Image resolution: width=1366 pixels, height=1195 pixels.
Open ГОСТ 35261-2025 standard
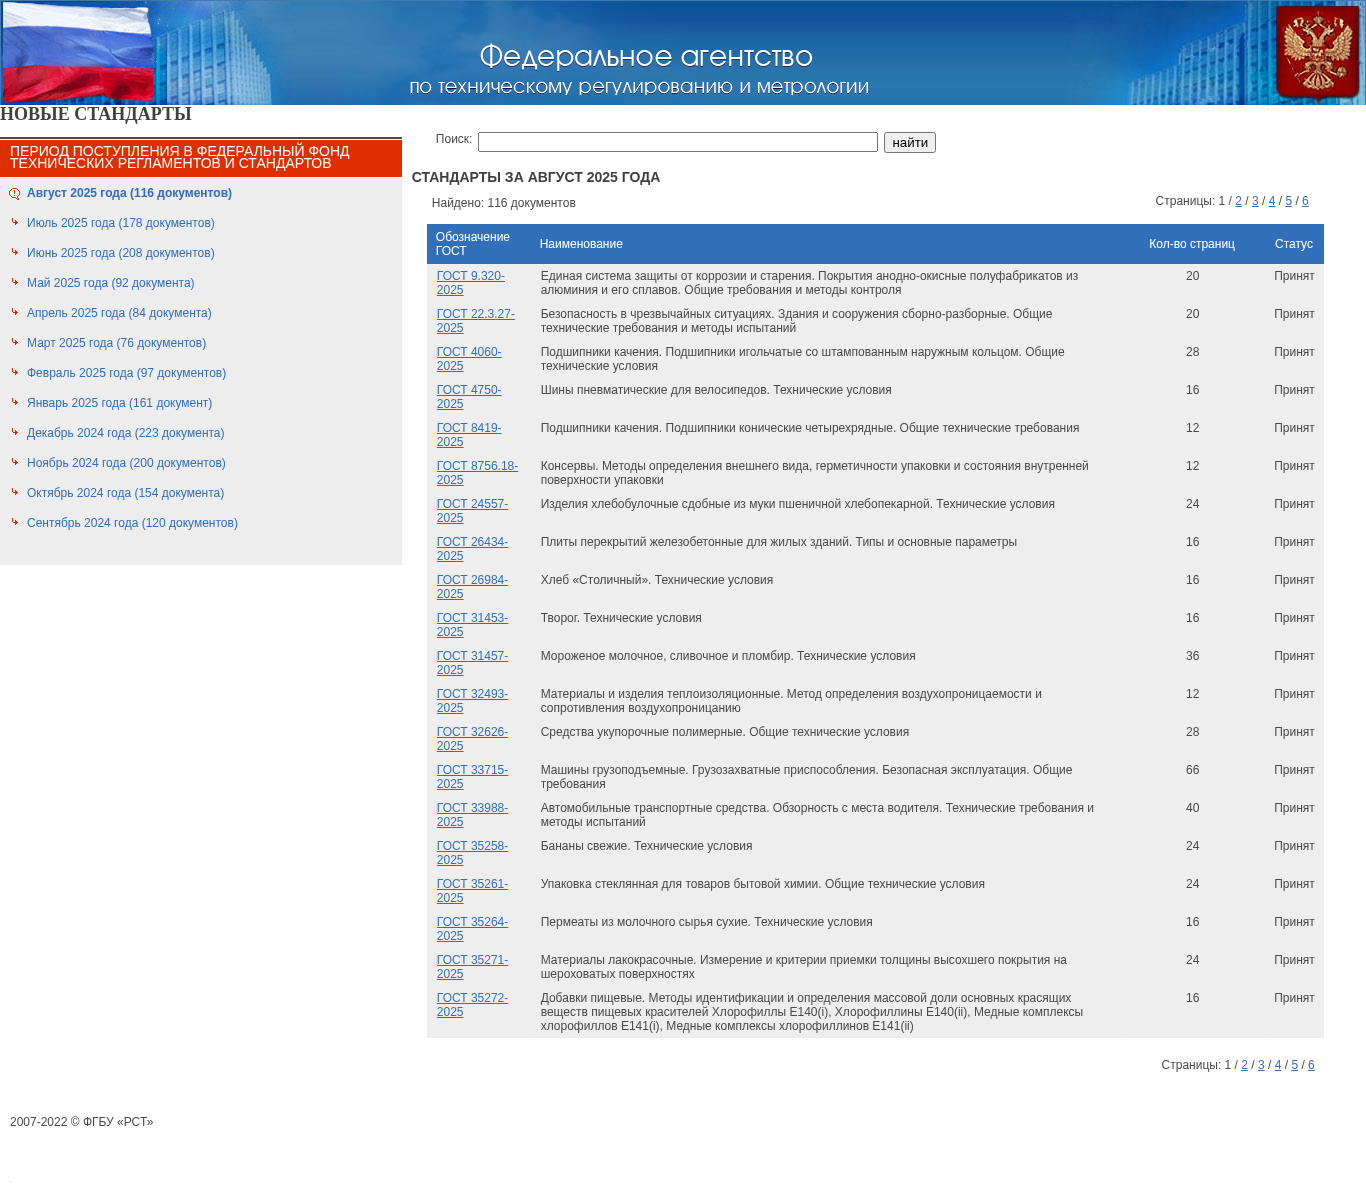[x=472, y=891]
